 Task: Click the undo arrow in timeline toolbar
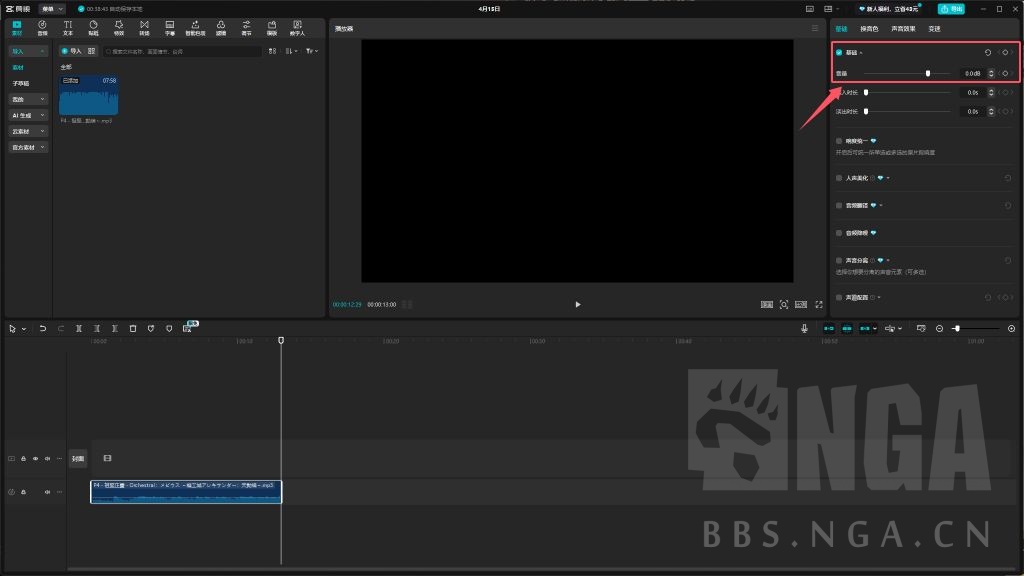43,328
